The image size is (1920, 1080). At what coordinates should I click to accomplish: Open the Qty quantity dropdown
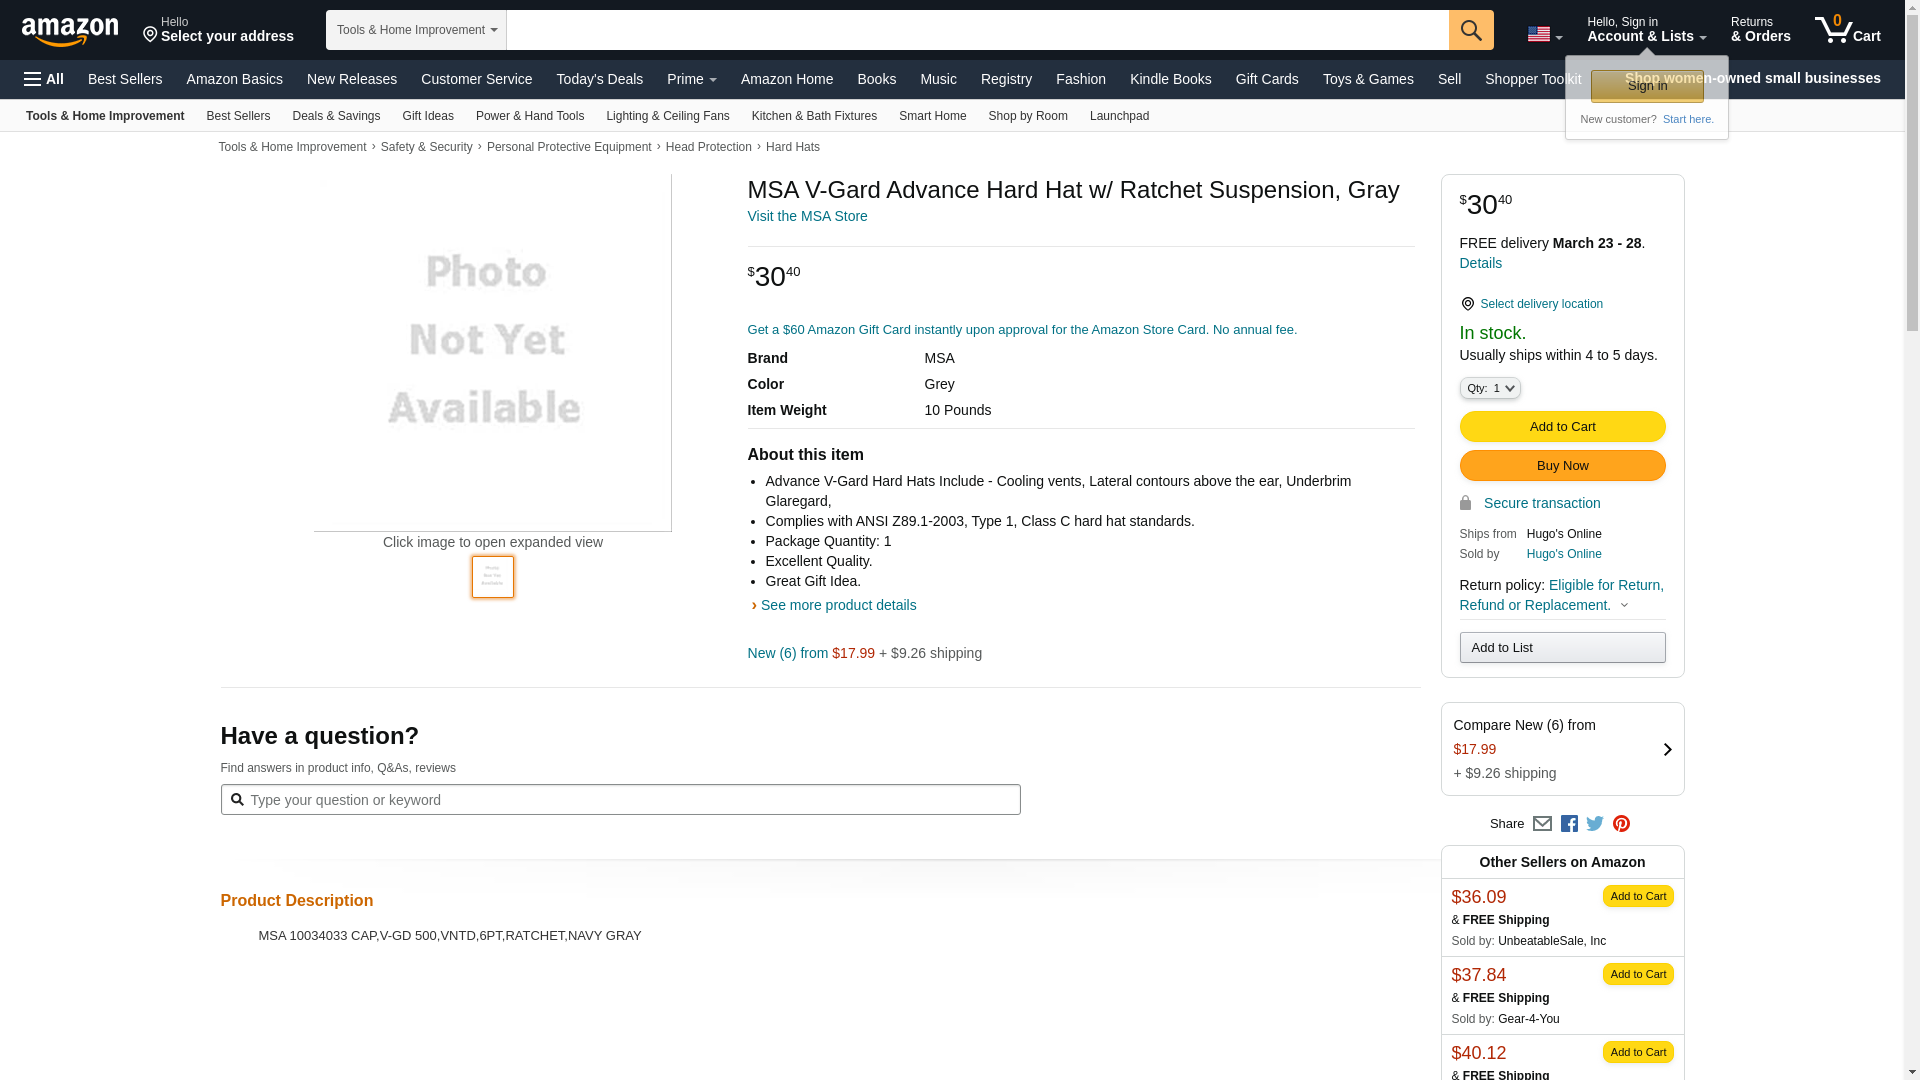[1490, 388]
